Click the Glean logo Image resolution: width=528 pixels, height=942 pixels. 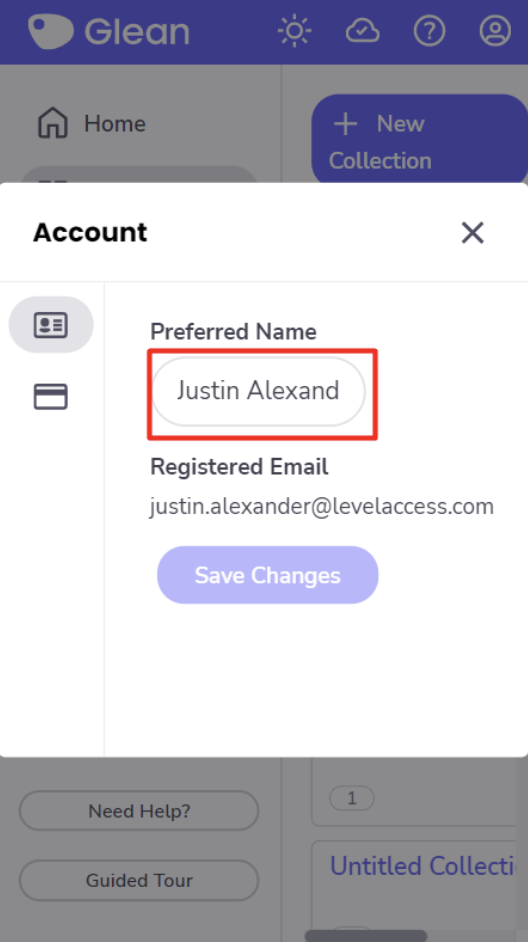pos(109,31)
